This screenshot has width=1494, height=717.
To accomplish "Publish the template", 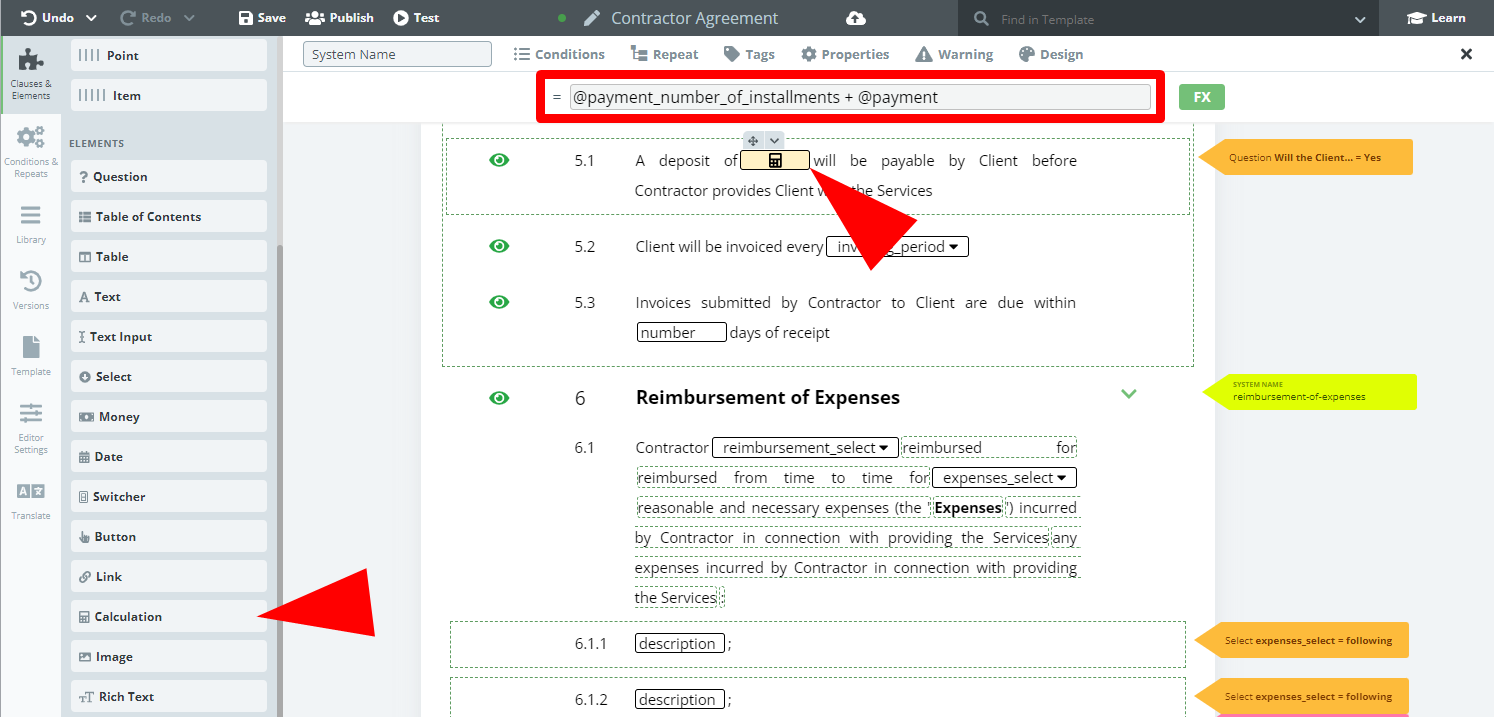I will click(x=339, y=18).
